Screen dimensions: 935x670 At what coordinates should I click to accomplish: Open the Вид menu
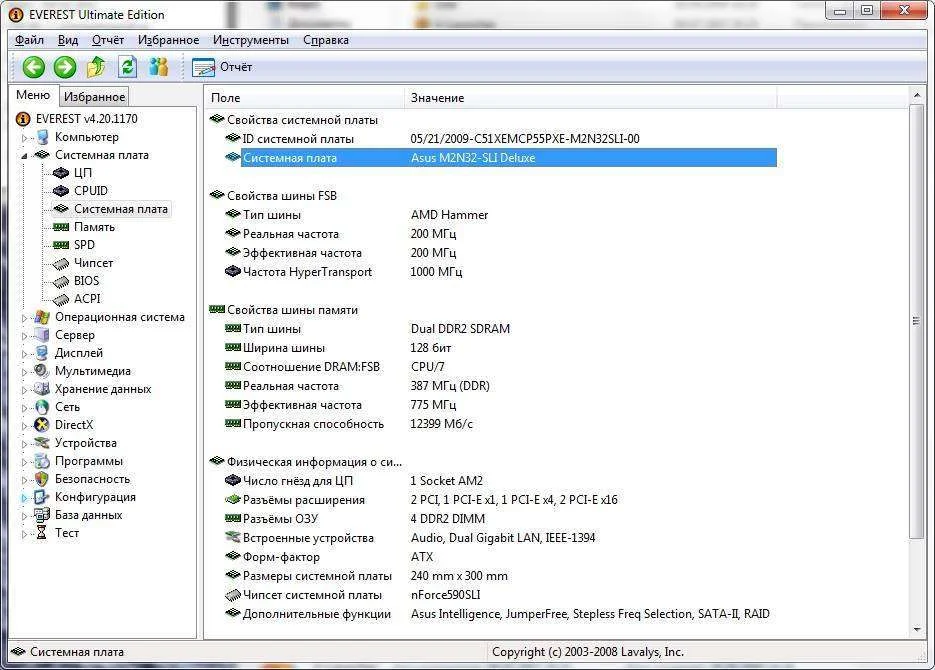[68, 40]
